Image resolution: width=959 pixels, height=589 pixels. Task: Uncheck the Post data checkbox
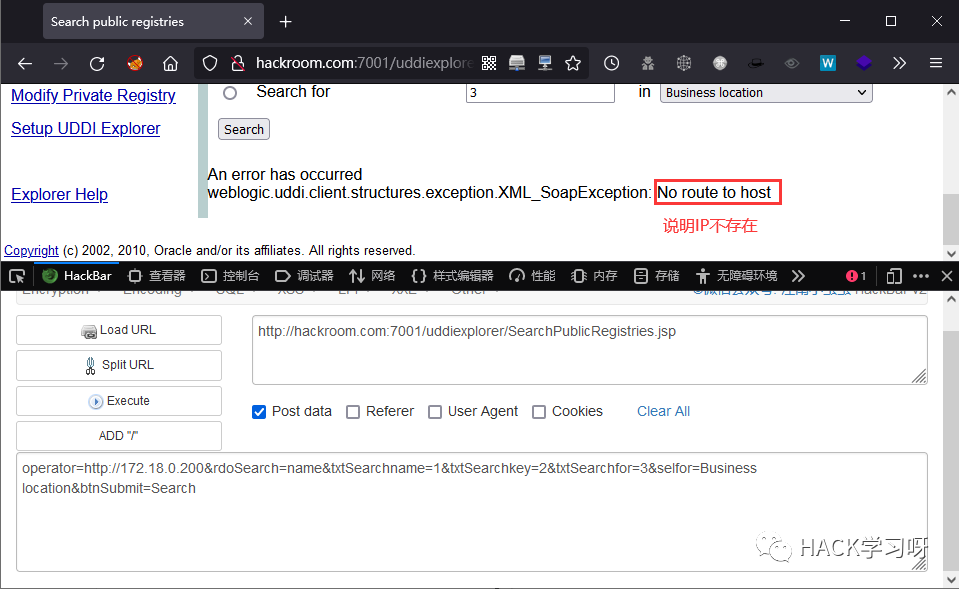[259, 412]
